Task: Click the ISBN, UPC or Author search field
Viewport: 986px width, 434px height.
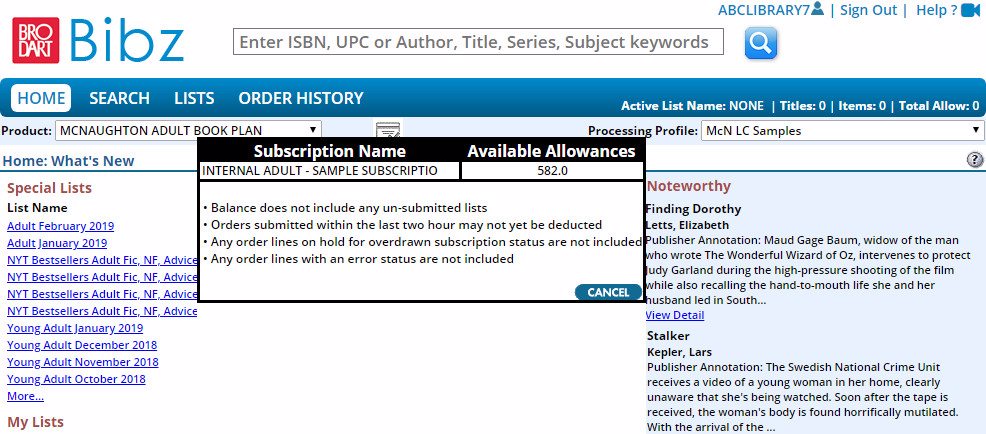Action: [478, 42]
